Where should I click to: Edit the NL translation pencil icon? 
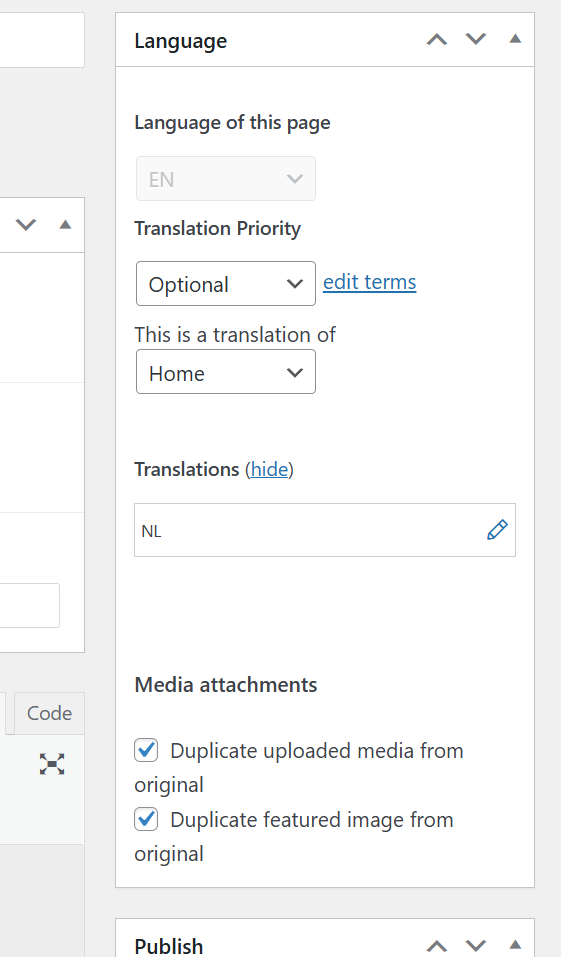497,530
